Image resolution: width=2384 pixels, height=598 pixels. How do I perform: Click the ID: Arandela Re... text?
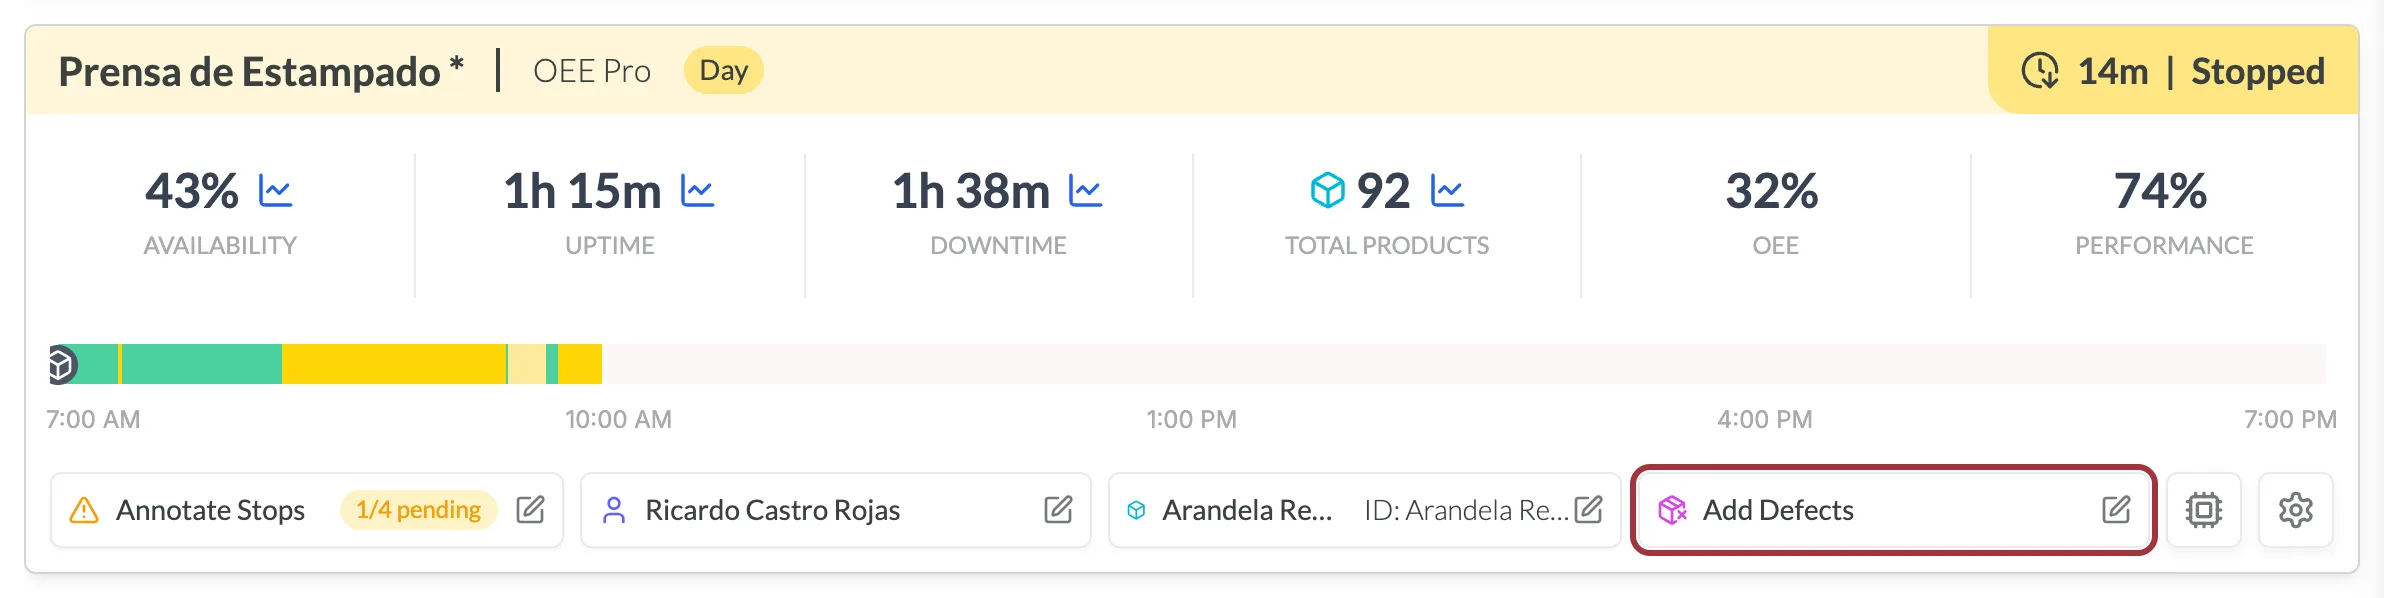pyautogui.click(x=1467, y=510)
